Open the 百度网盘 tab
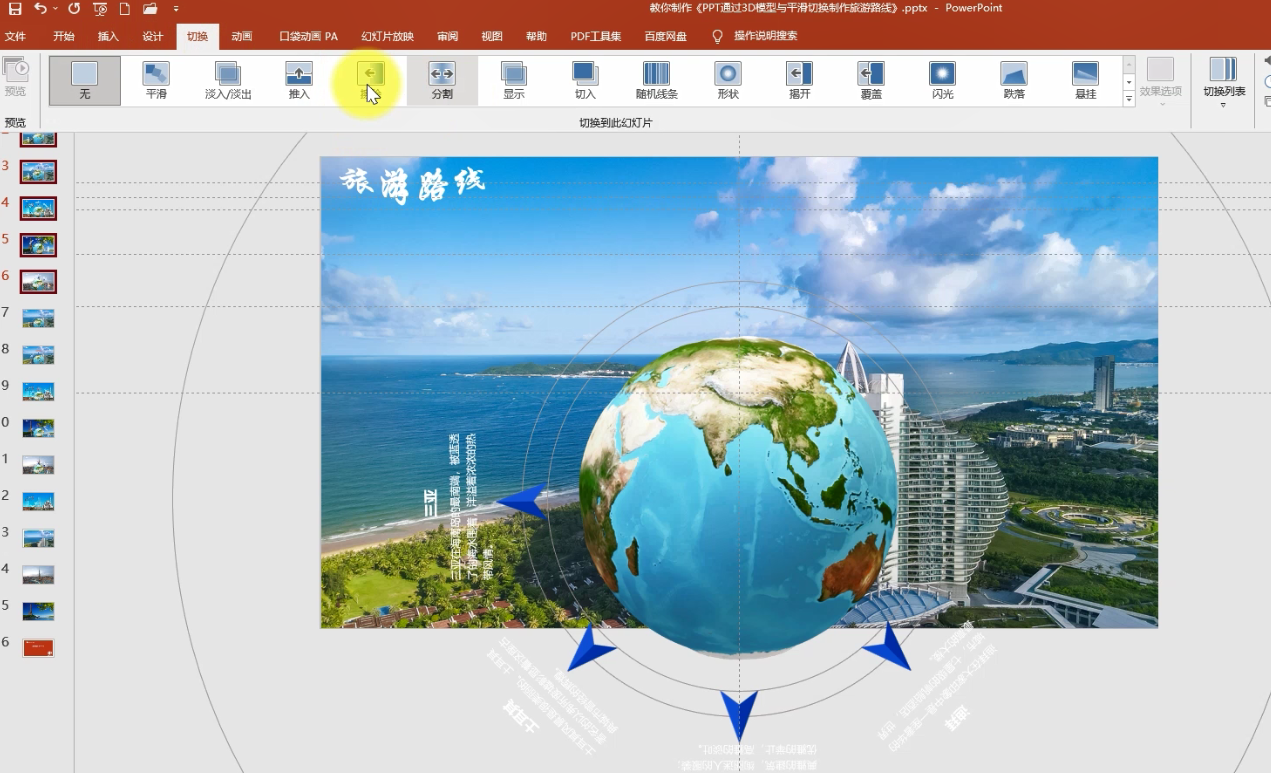The image size is (1271, 773). coord(666,37)
